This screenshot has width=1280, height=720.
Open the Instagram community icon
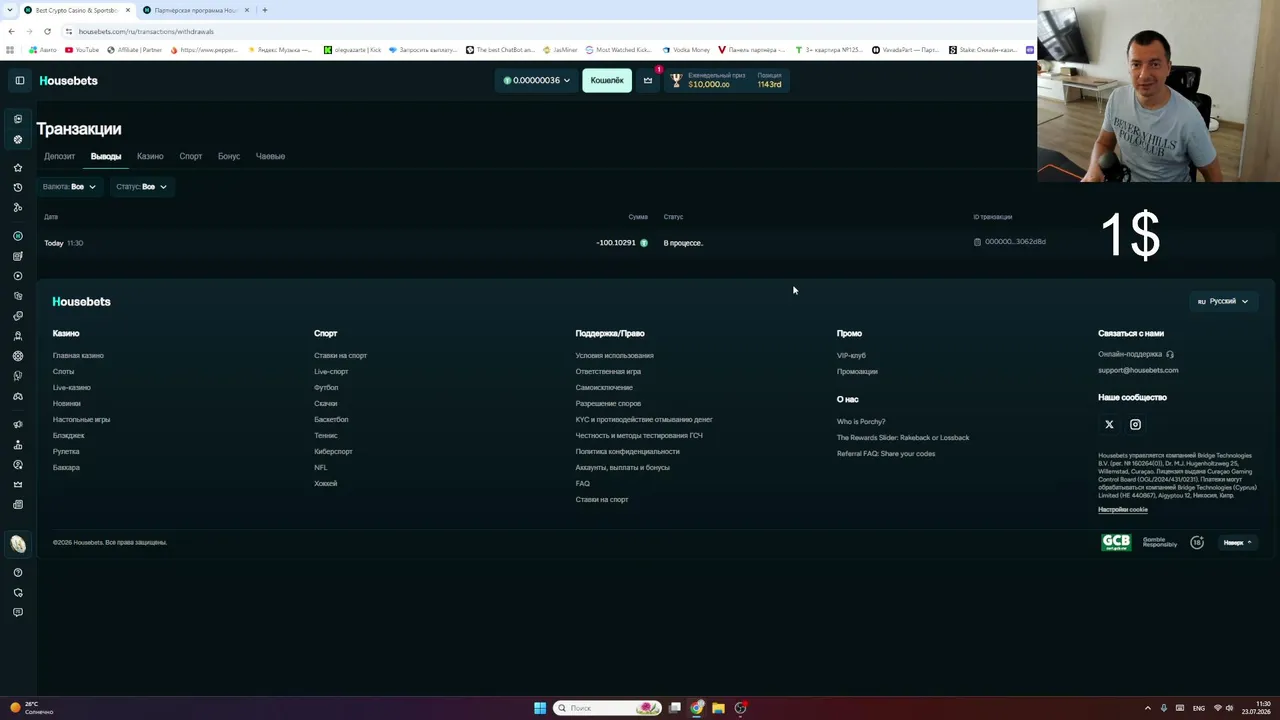1135,425
